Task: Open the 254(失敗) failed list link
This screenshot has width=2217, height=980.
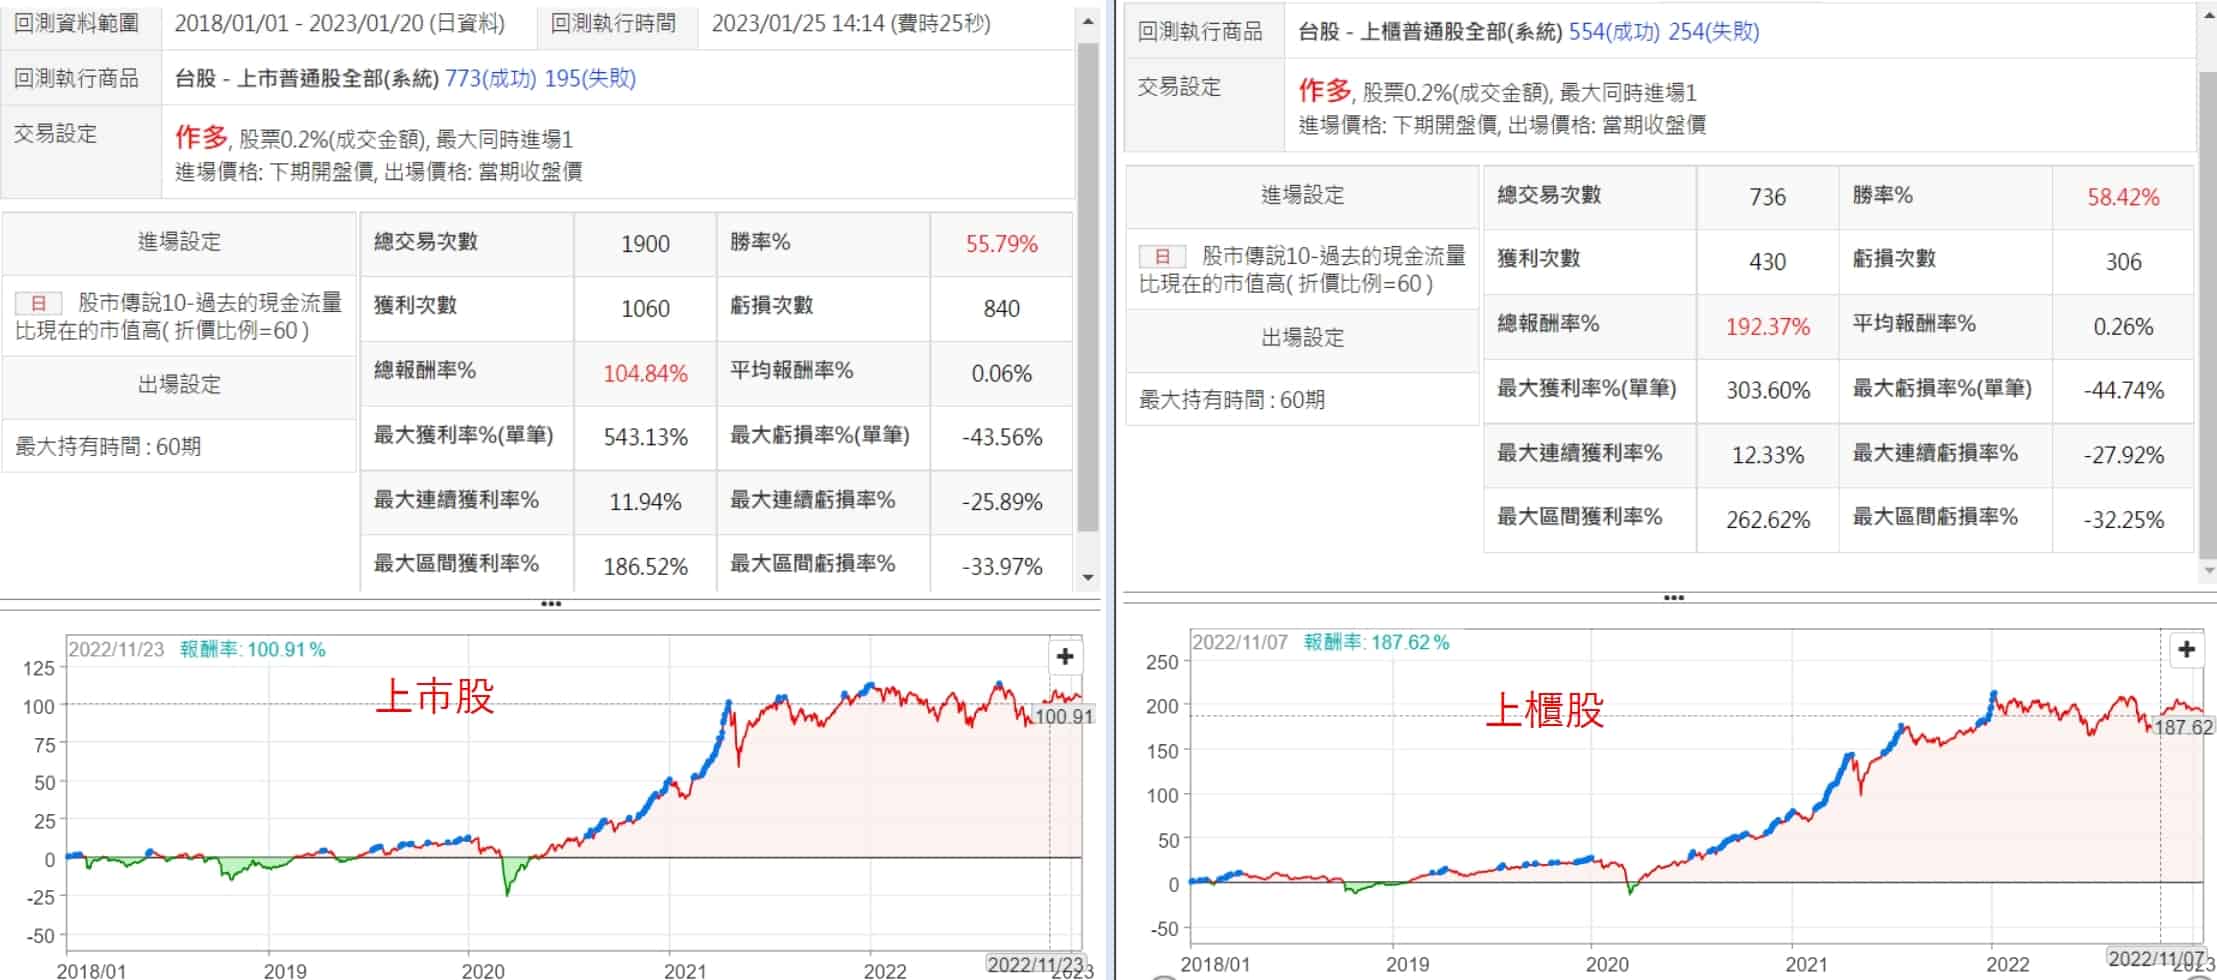Action: (x=1713, y=32)
